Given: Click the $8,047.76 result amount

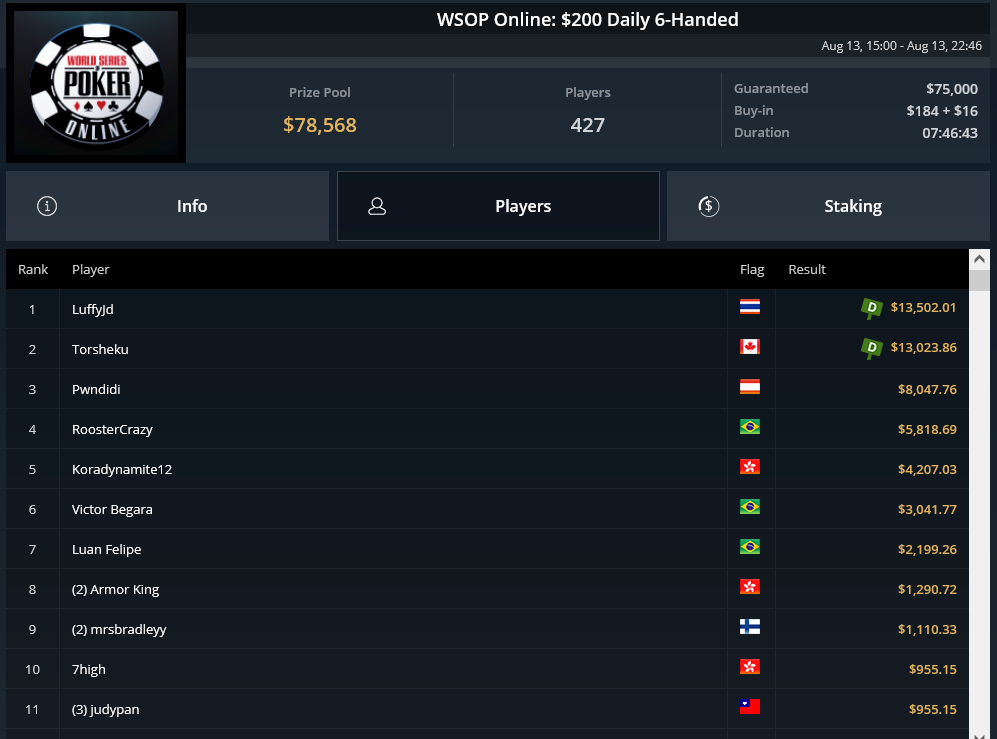Looking at the screenshot, I should tap(927, 389).
